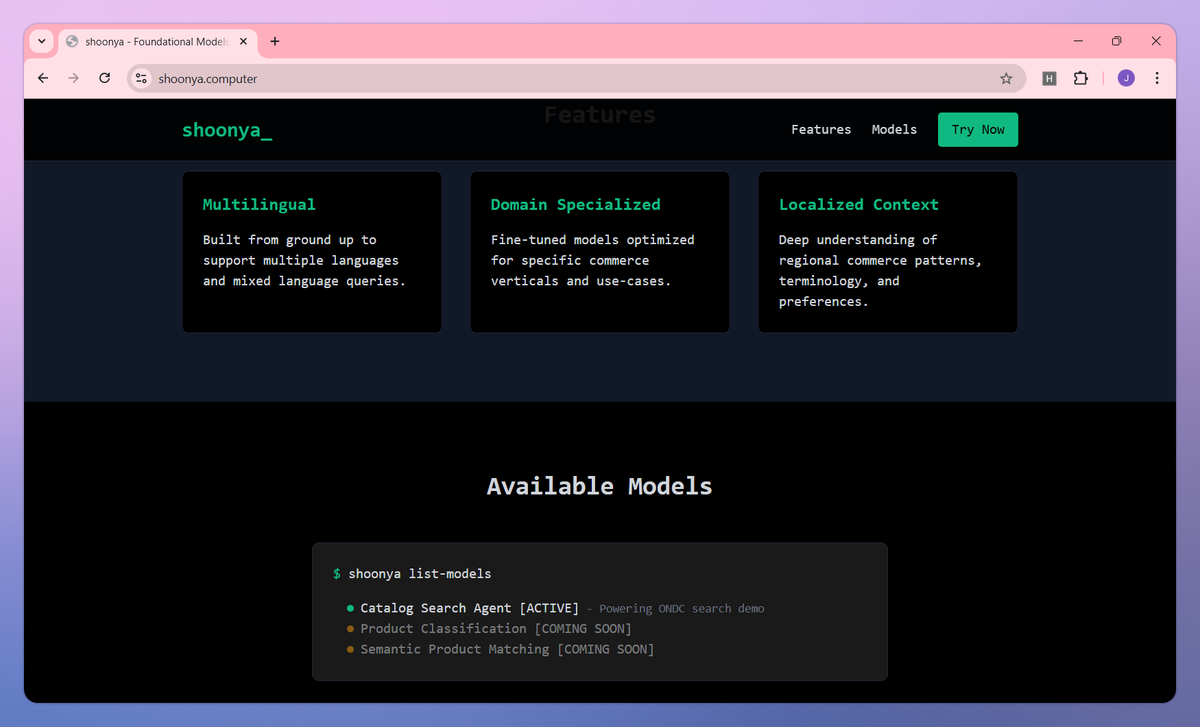Image resolution: width=1200 pixels, height=727 pixels.
Task: Expand the tab search dropdown arrow
Action: pyautogui.click(x=41, y=41)
